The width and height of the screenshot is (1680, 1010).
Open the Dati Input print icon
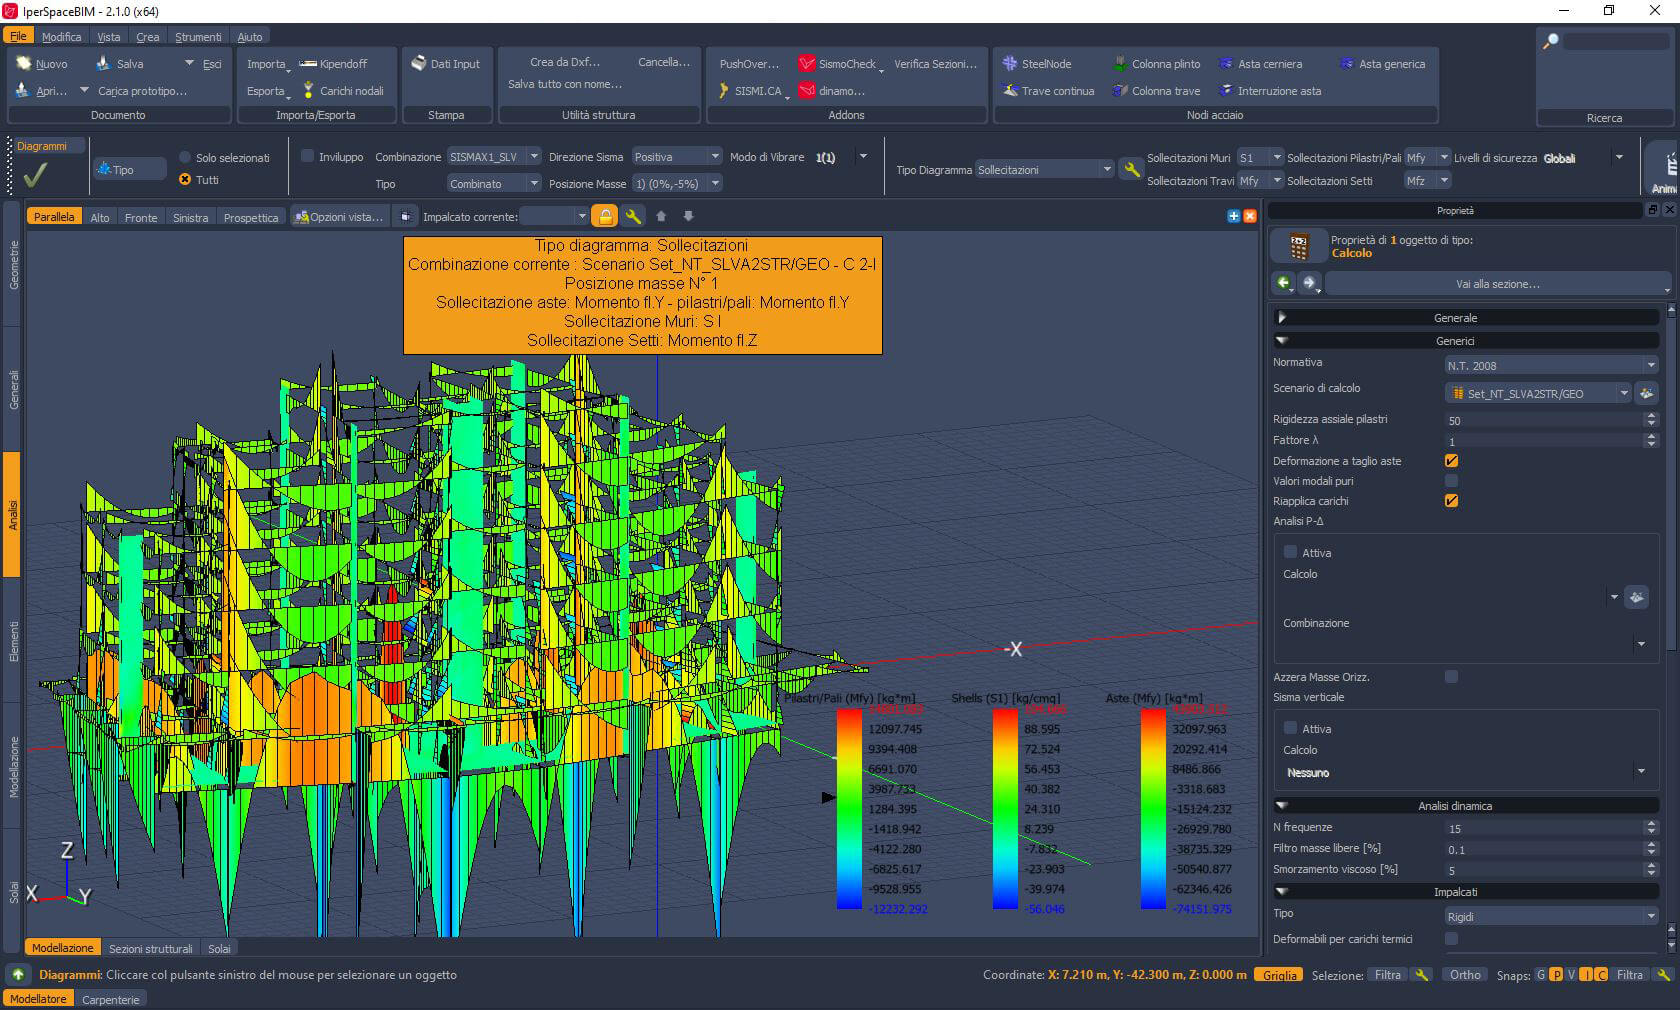pyautogui.click(x=419, y=64)
